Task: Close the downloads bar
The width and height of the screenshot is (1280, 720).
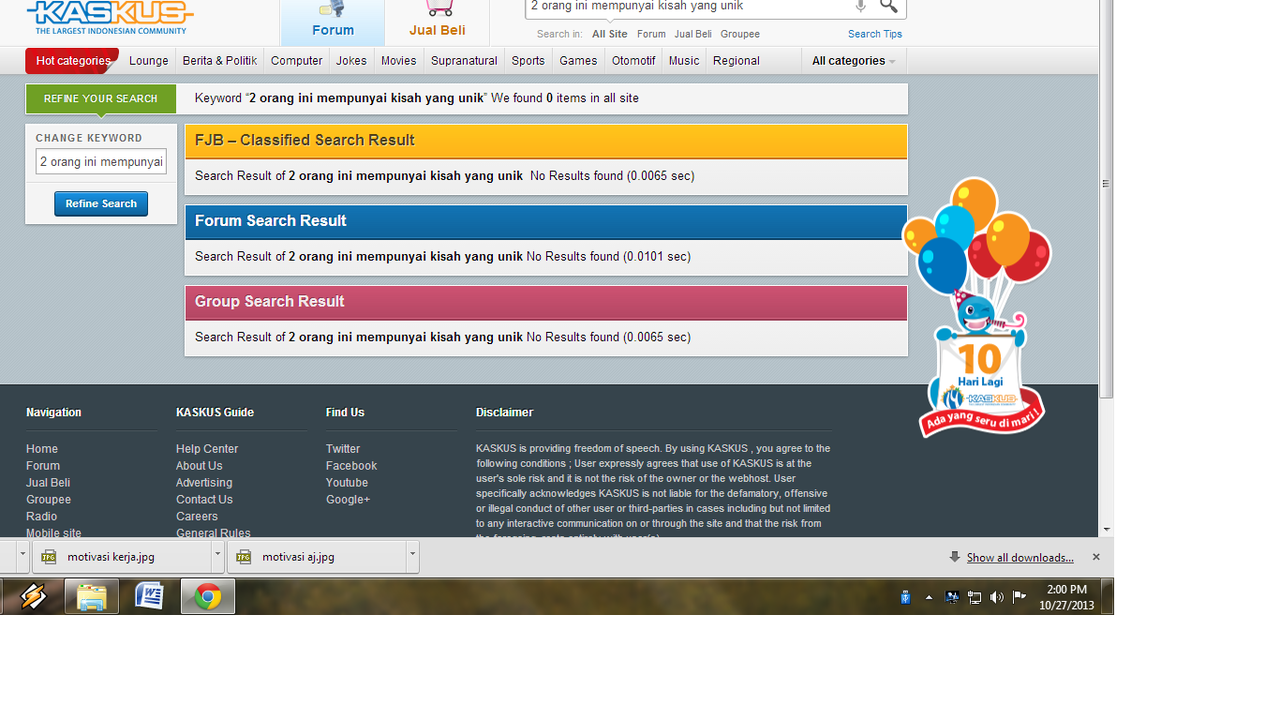Action: (x=1096, y=557)
